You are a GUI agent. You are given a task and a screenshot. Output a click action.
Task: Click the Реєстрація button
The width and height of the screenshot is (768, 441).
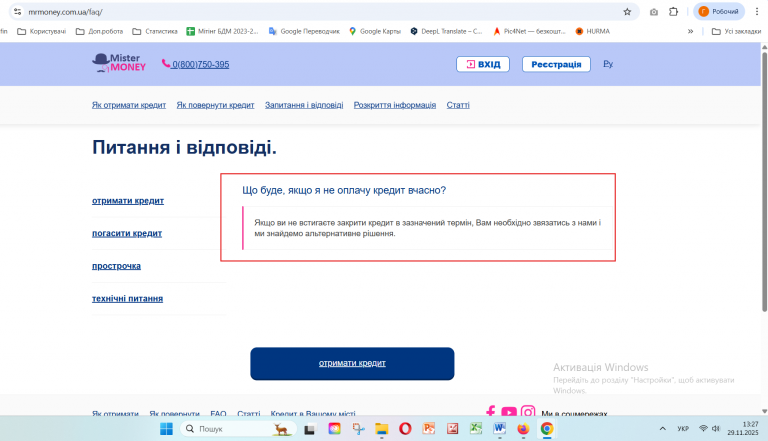point(556,64)
